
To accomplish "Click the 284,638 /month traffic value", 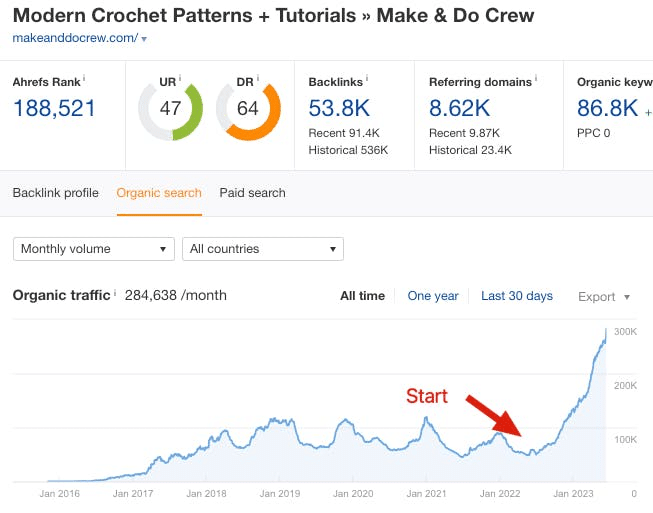I will [176, 295].
